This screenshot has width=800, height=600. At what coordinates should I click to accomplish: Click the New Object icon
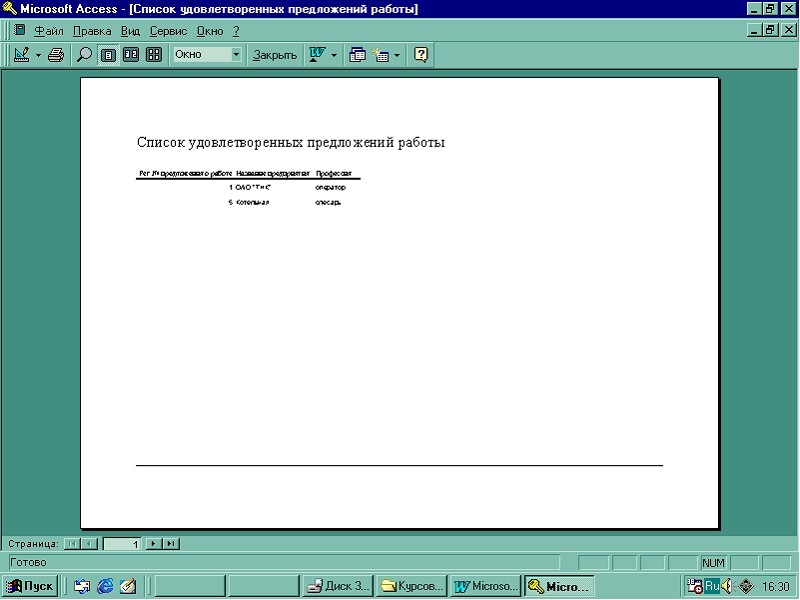tap(381, 55)
